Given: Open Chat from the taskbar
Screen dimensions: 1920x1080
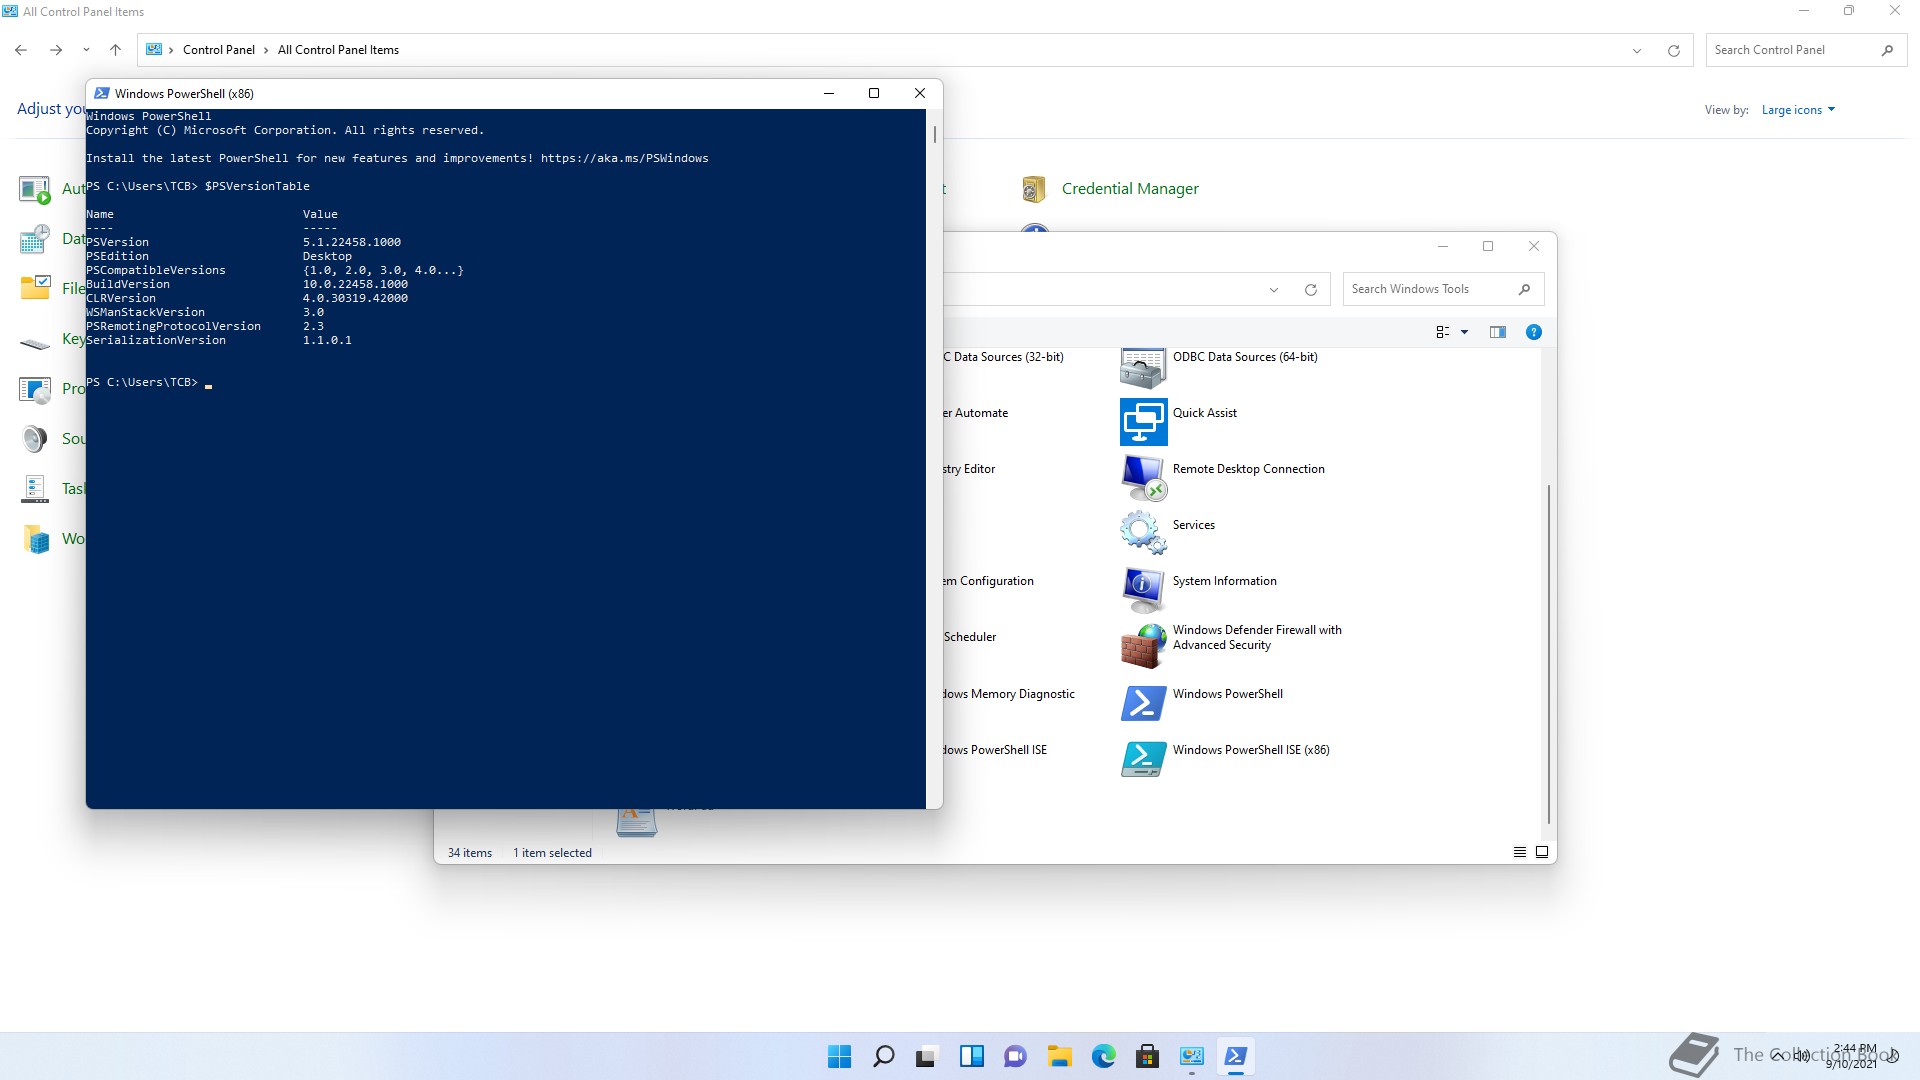Looking at the screenshot, I should coord(1015,1056).
